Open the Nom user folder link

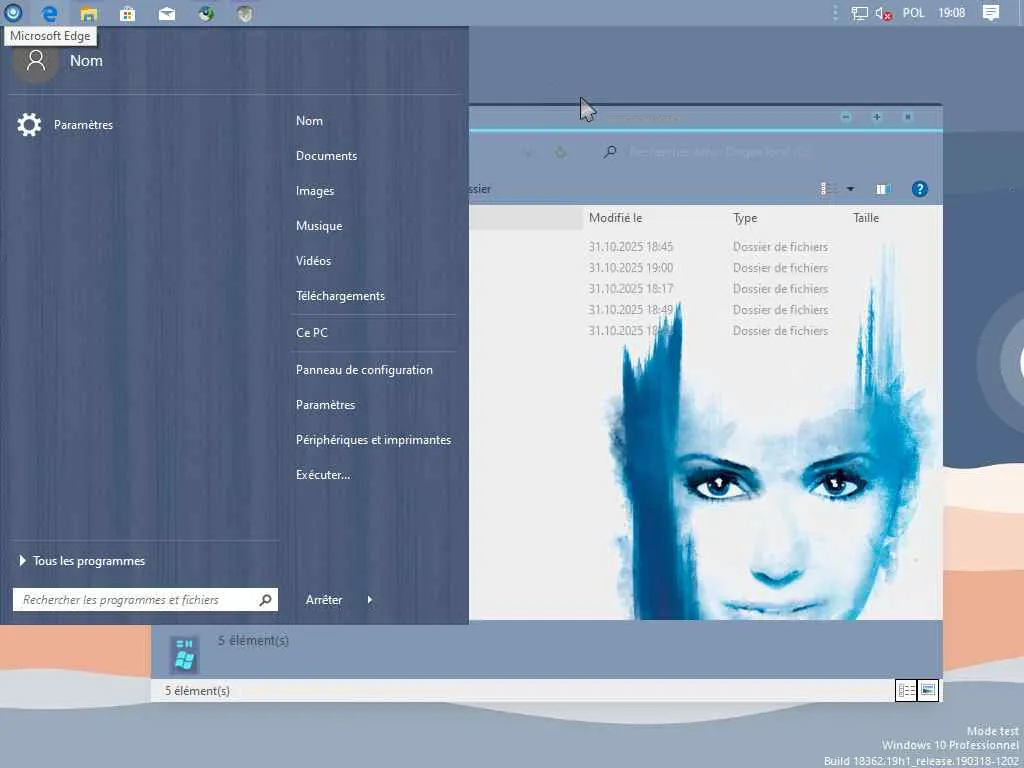[x=310, y=121]
